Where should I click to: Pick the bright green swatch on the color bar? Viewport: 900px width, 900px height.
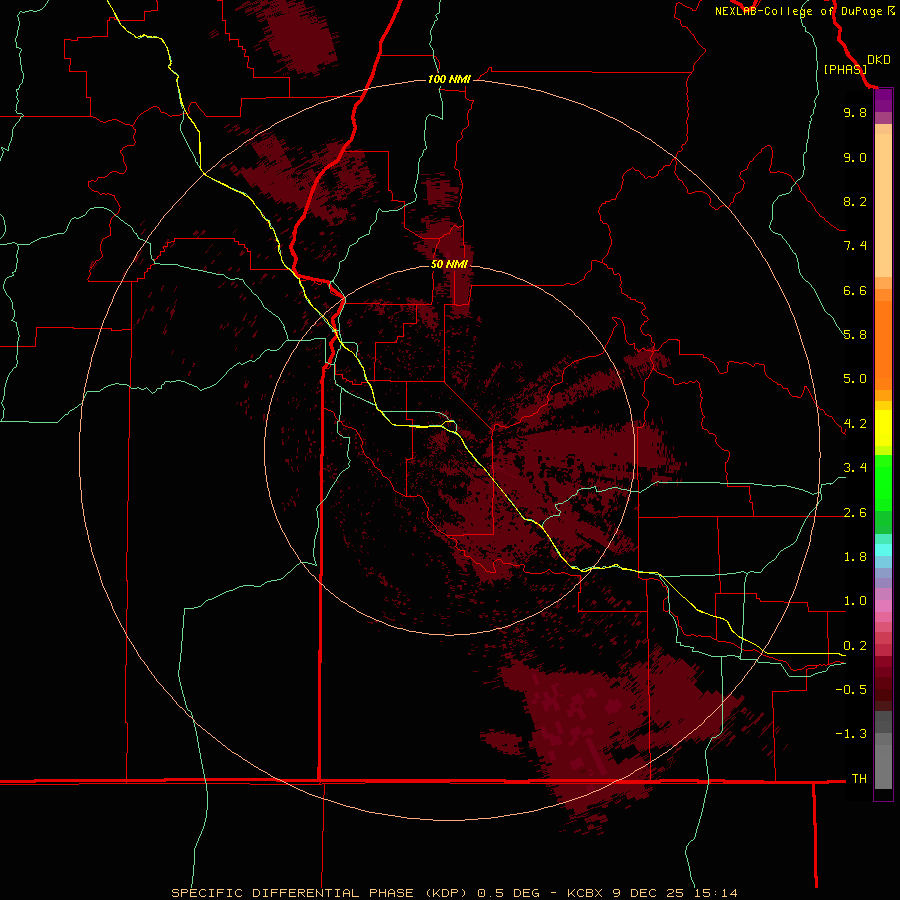(883, 483)
